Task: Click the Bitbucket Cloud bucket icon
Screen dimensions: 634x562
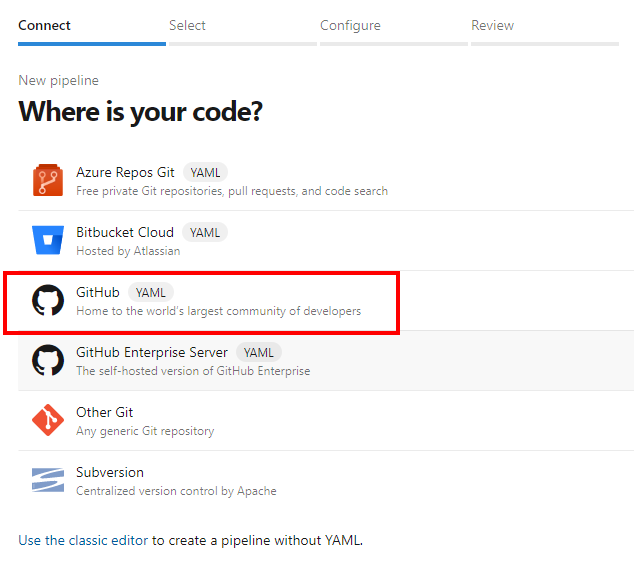Action: pyautogui.click(x=48, y=240)
